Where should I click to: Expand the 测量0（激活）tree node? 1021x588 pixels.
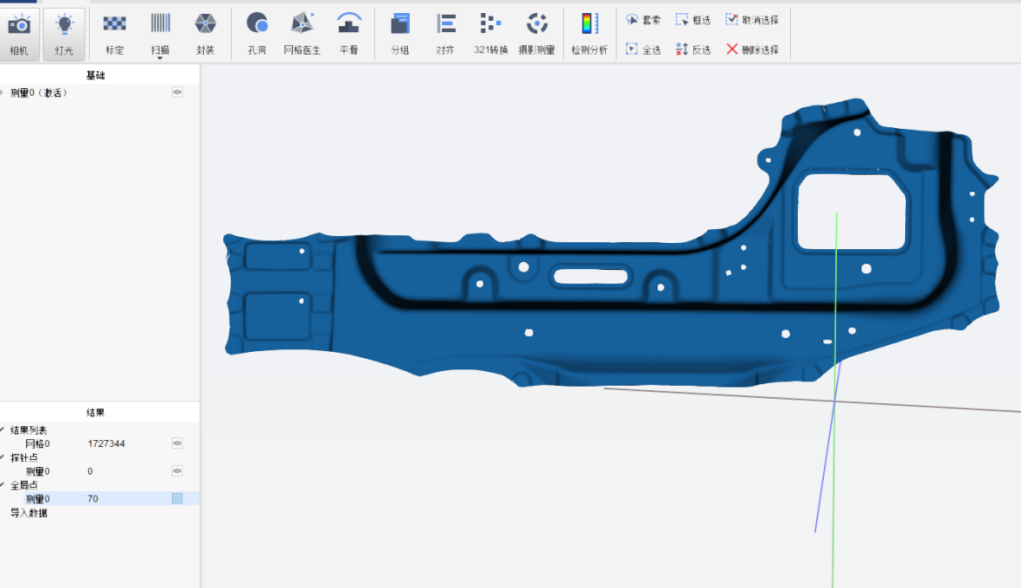pyautogui.click(x=3, y=92)
